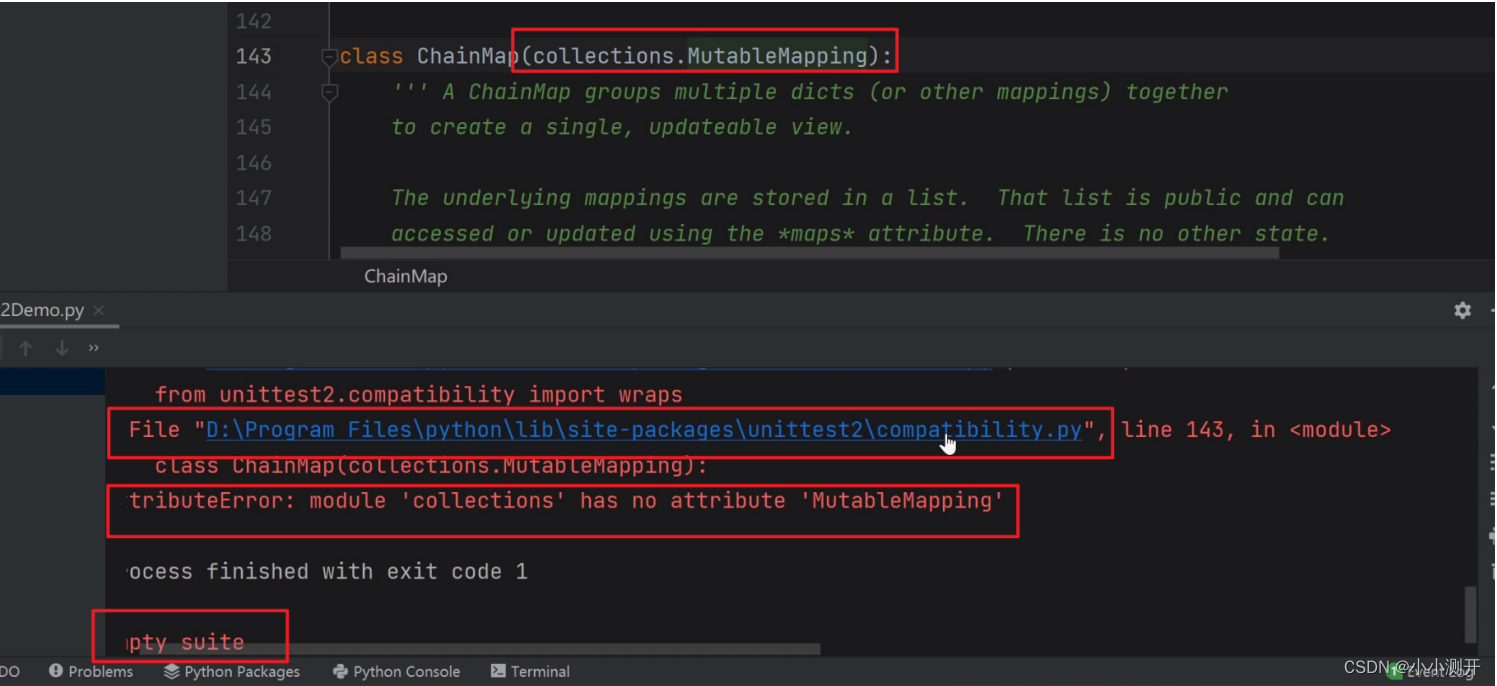1497x686 pixels.
Task: Click the ChainMap breadcrumb below the editor
Action: (405, 276)
